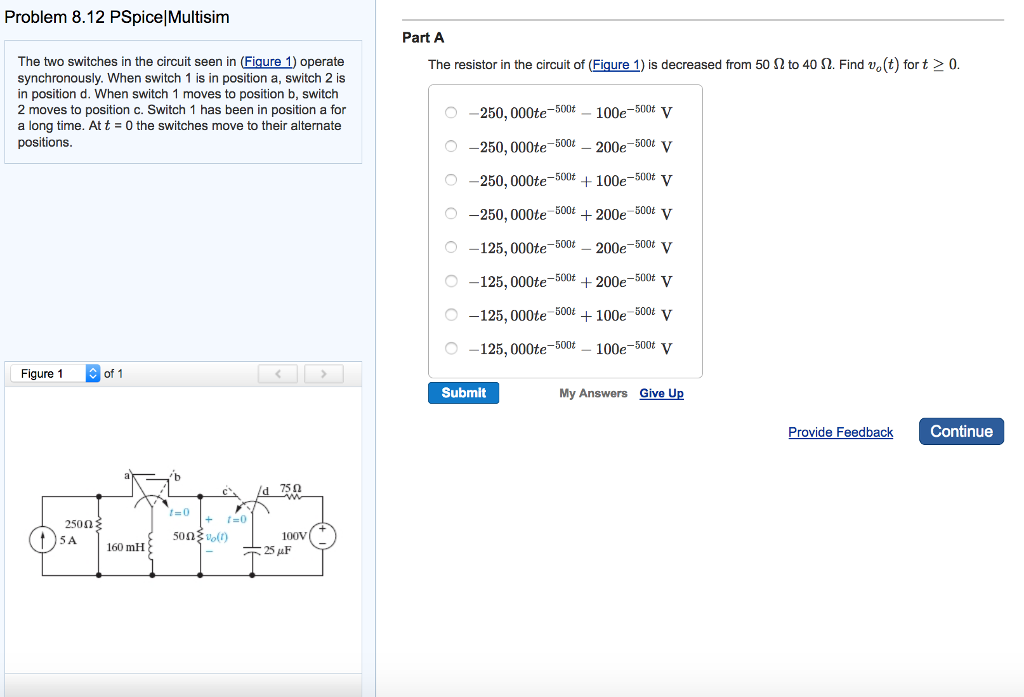Open the My Answers link

pyautogui.click(x=593, y=393)
